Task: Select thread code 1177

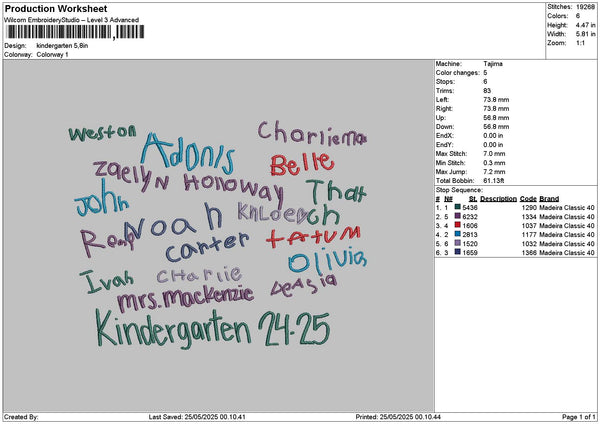Action: (x=529, y=235)
